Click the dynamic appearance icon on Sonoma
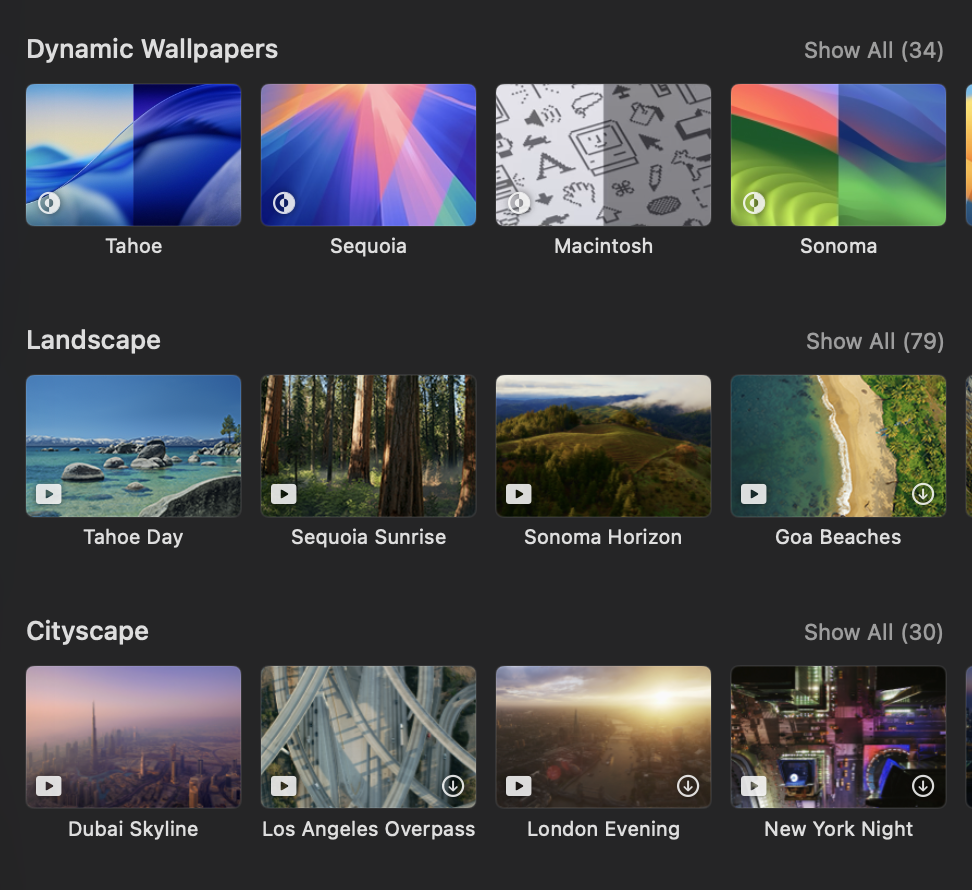The image size is (972, 890). tap(754, 203)
